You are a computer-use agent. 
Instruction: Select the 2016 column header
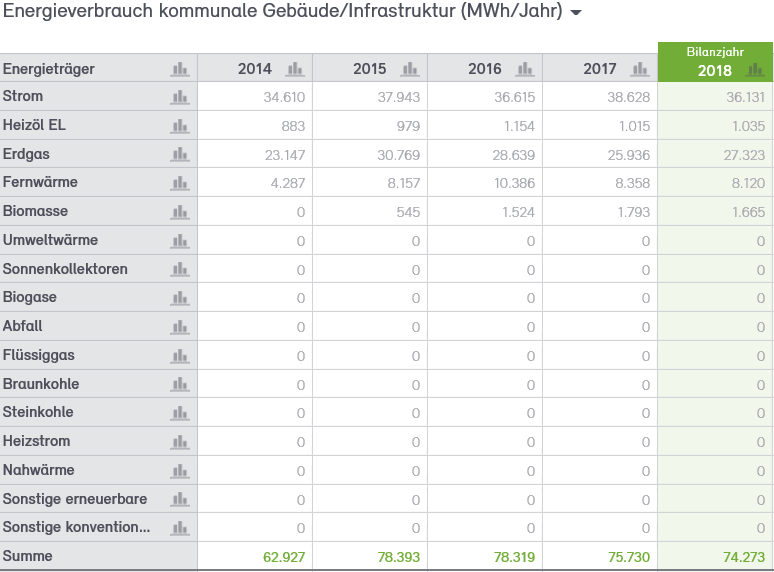click(x=485, y=69)
